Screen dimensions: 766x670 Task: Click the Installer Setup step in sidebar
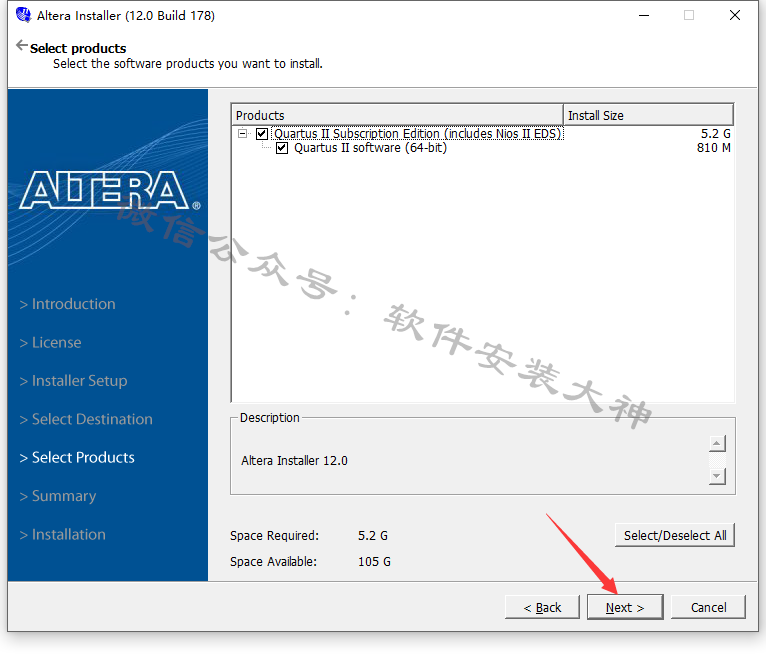coord(73,381)
